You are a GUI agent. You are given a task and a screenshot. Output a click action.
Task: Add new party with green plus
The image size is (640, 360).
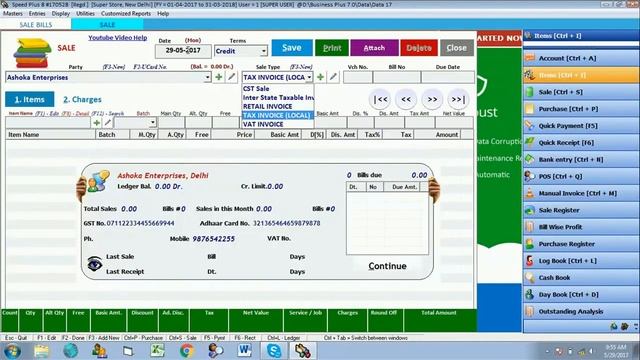pos(219,77)
